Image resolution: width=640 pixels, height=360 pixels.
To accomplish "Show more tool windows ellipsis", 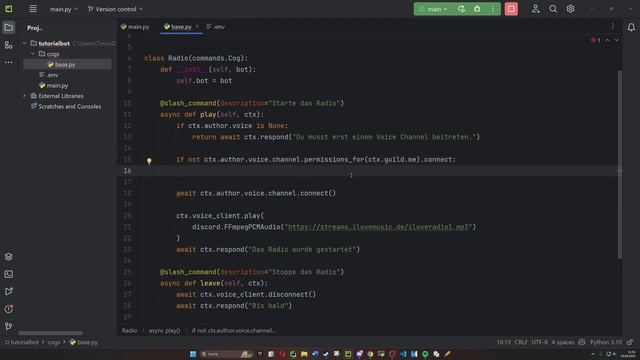I will point(9,62).
